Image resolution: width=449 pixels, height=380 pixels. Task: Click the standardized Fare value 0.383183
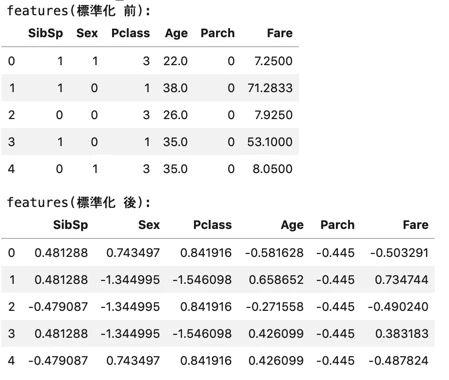tap(402, 334)
